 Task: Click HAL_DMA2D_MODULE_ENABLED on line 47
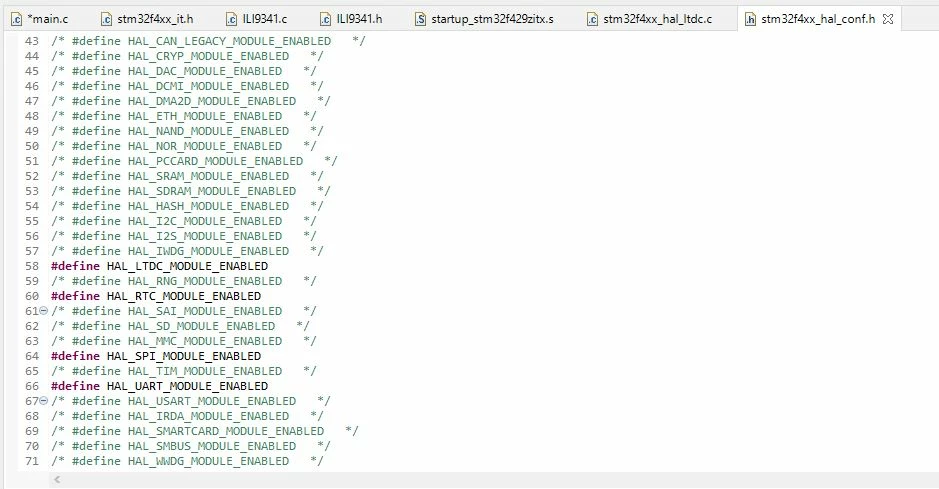(x=212, y=101)
